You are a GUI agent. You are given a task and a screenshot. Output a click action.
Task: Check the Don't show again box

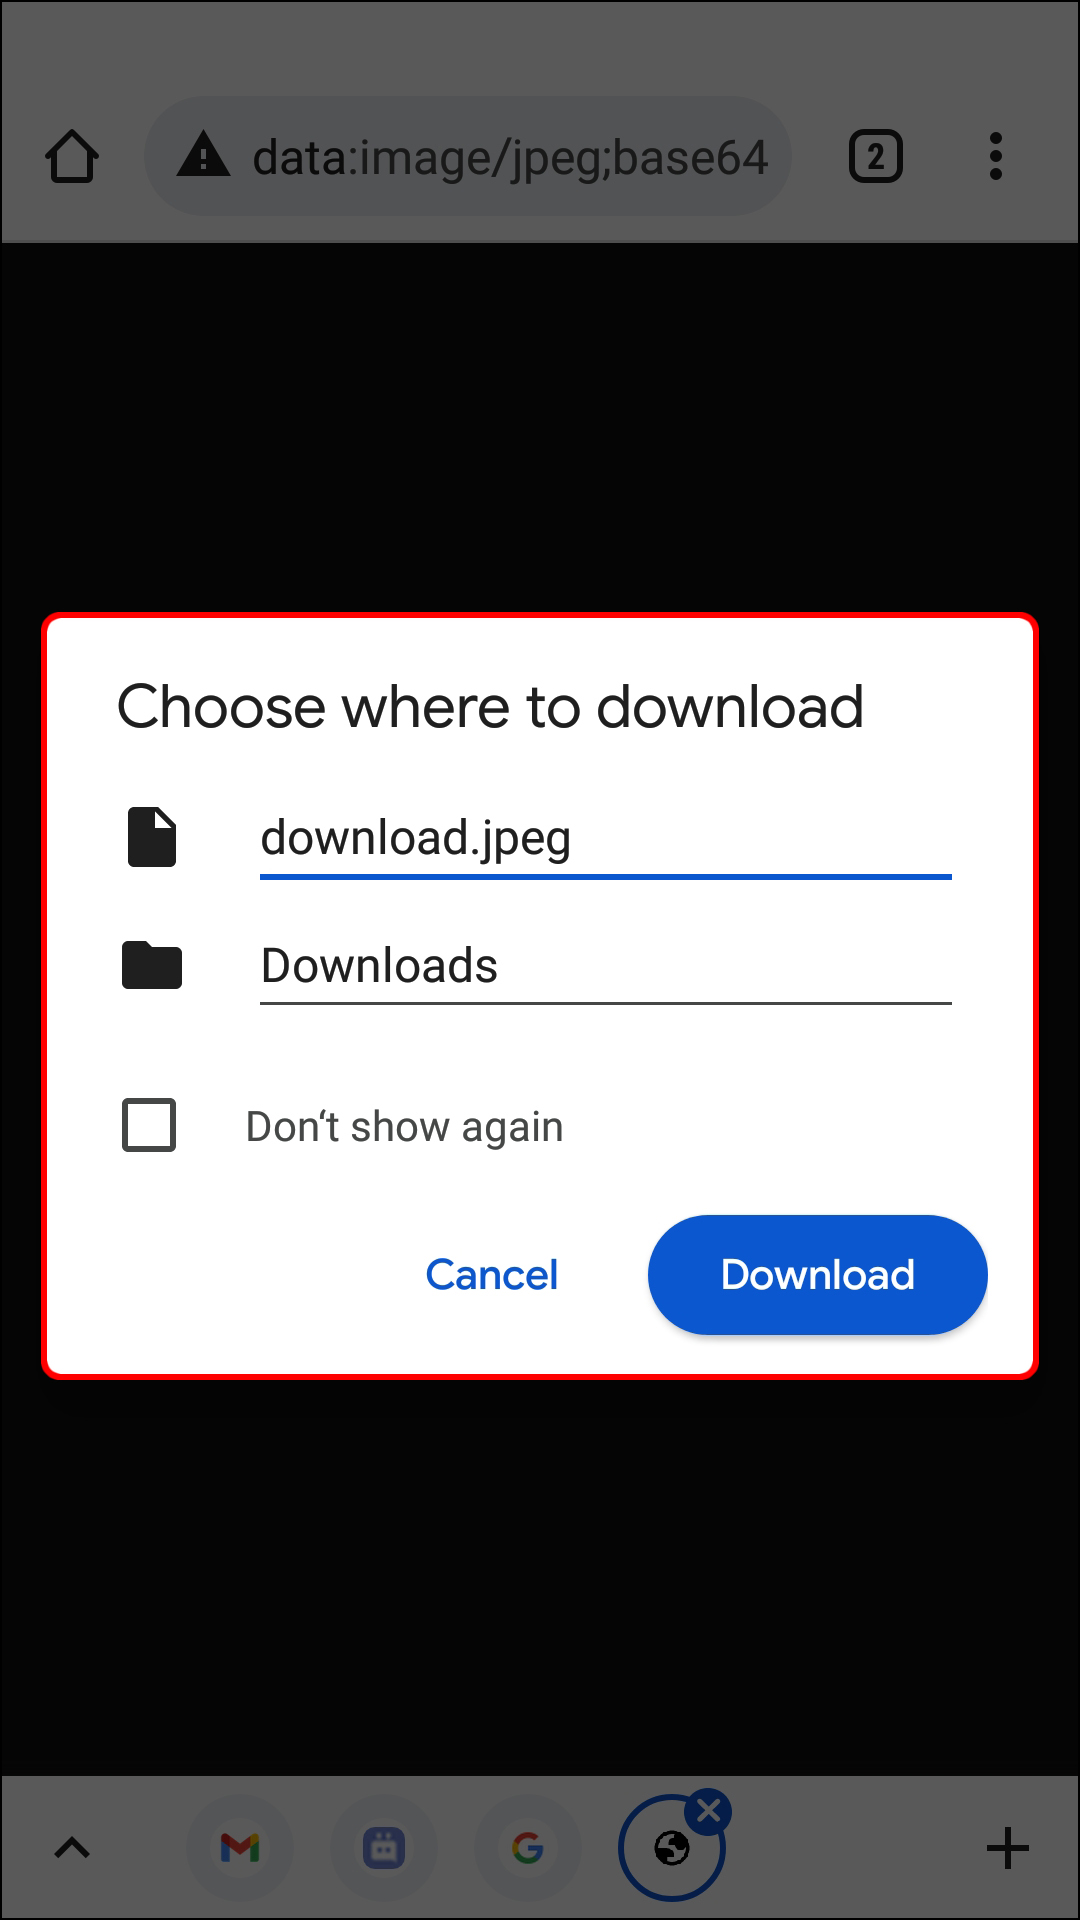149,1125
